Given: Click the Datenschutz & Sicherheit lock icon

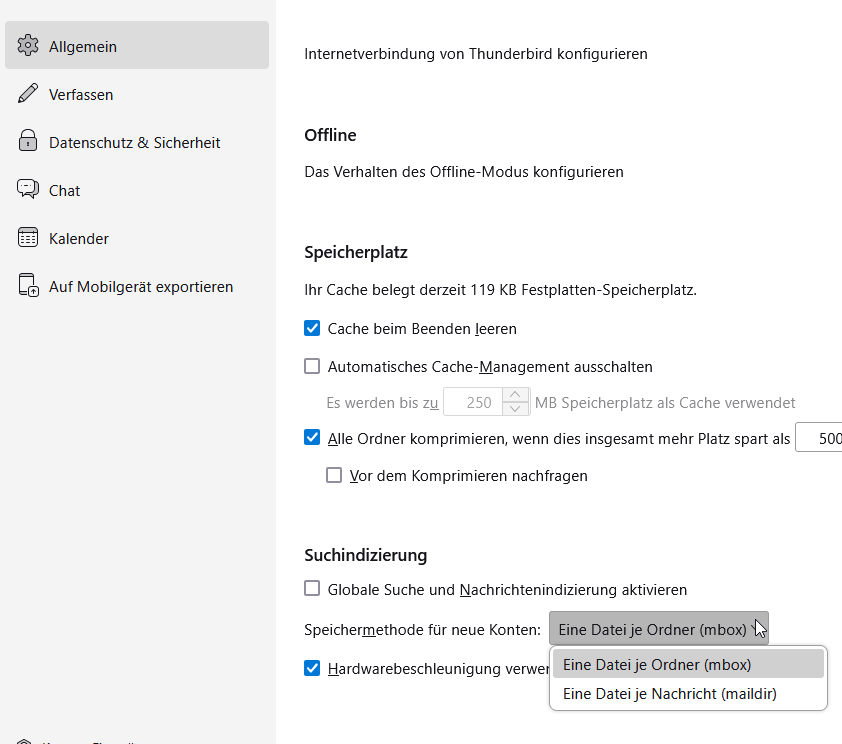Looking at the screenshot, I should pyautogui.click(x=28, y=142).
